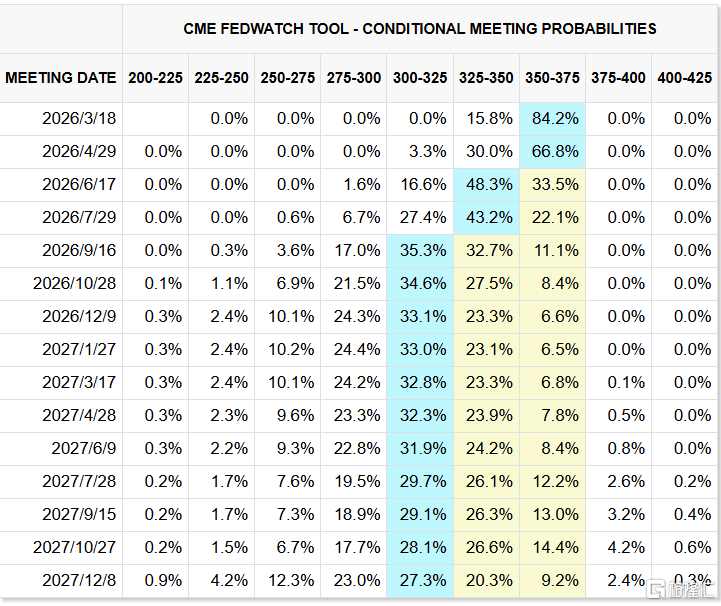Select the 2027/6/9 meeting date

79,449
